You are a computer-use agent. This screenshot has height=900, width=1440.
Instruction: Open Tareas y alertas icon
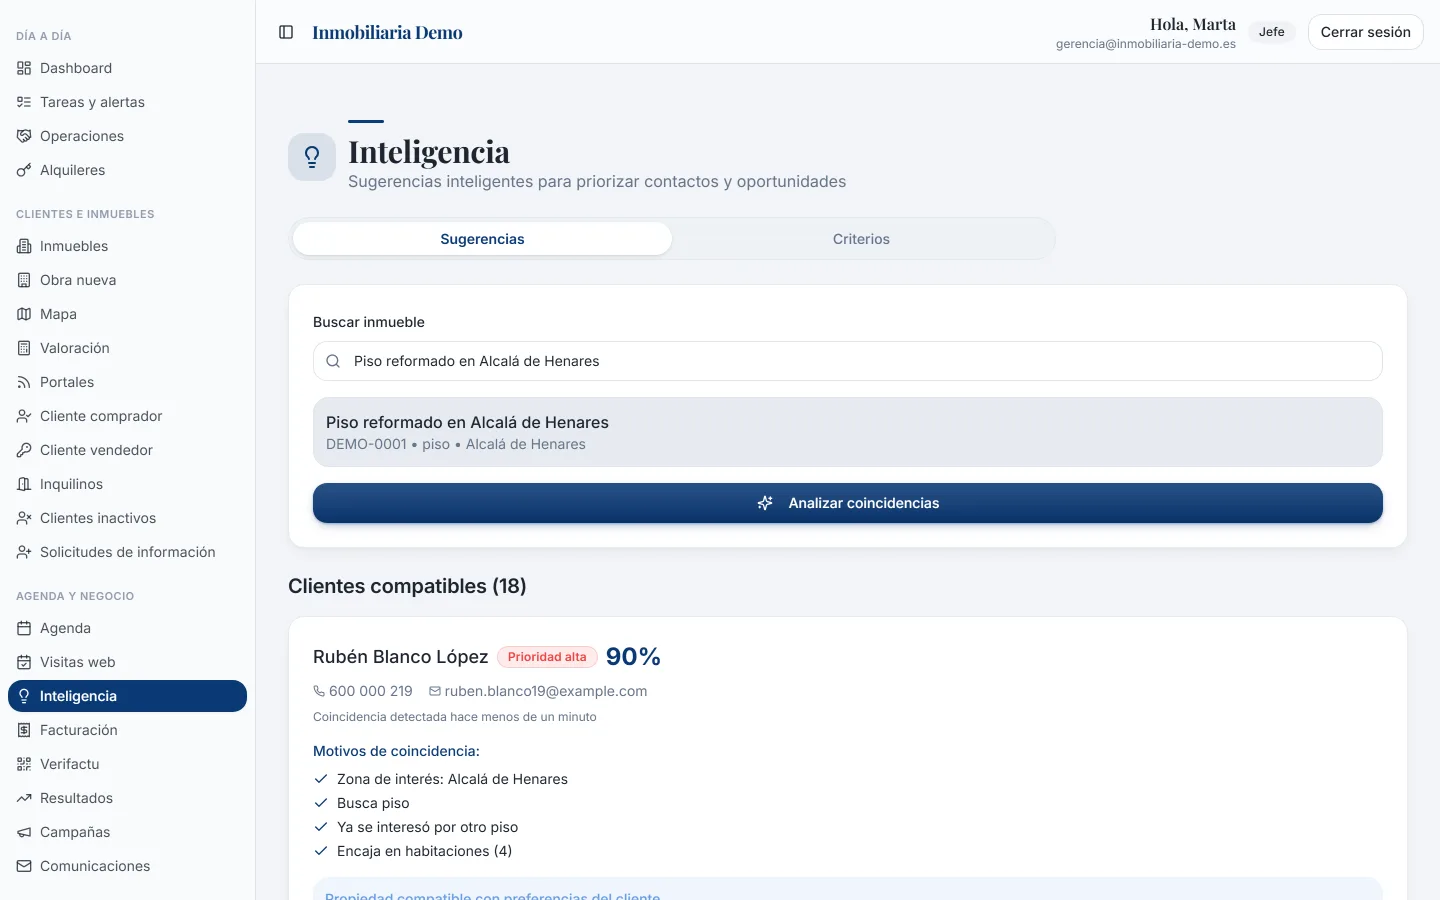click(24, 102)
